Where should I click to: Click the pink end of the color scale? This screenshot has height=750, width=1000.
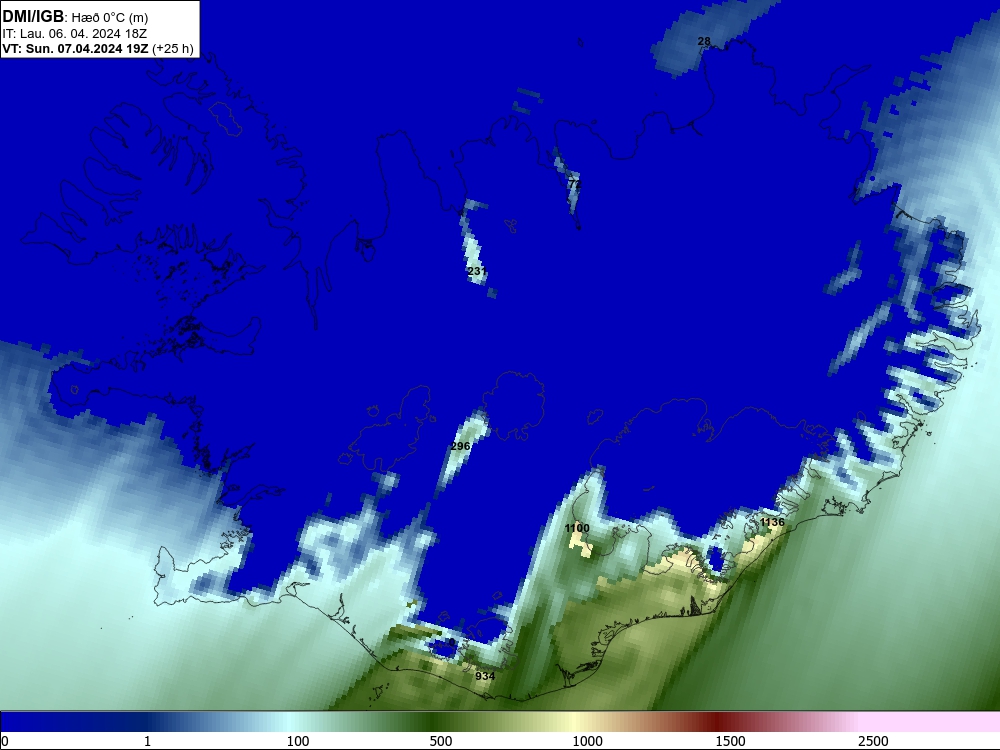(931, 722)
